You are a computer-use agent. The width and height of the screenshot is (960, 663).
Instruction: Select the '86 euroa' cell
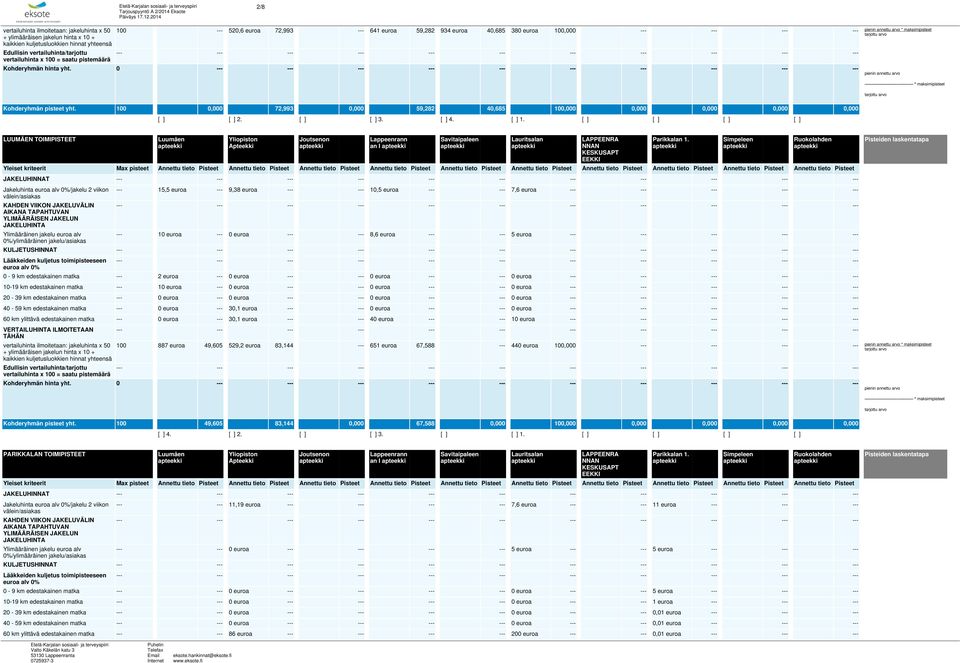[240, 634]
